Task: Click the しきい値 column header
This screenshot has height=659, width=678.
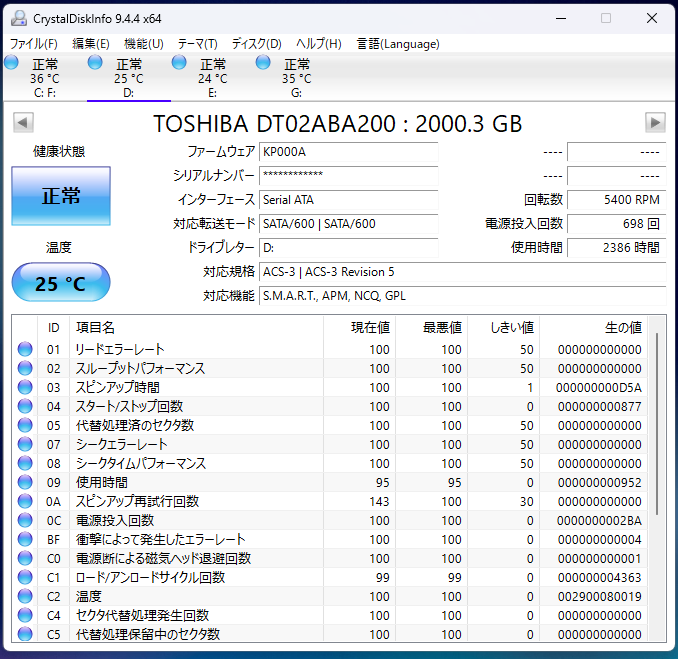Action: coord(504,328)
